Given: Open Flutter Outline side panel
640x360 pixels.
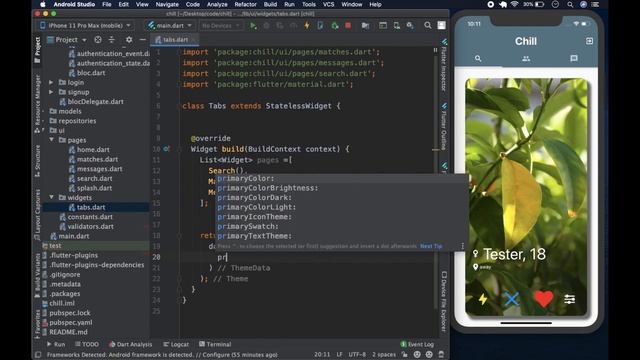Looking at the screenshot, I should (x=444, y=127).
